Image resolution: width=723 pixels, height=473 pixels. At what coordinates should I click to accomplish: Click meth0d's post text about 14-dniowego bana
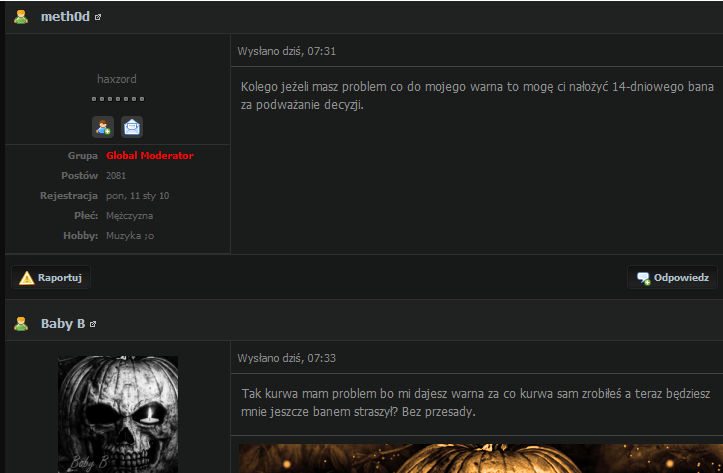coord(477,95)
